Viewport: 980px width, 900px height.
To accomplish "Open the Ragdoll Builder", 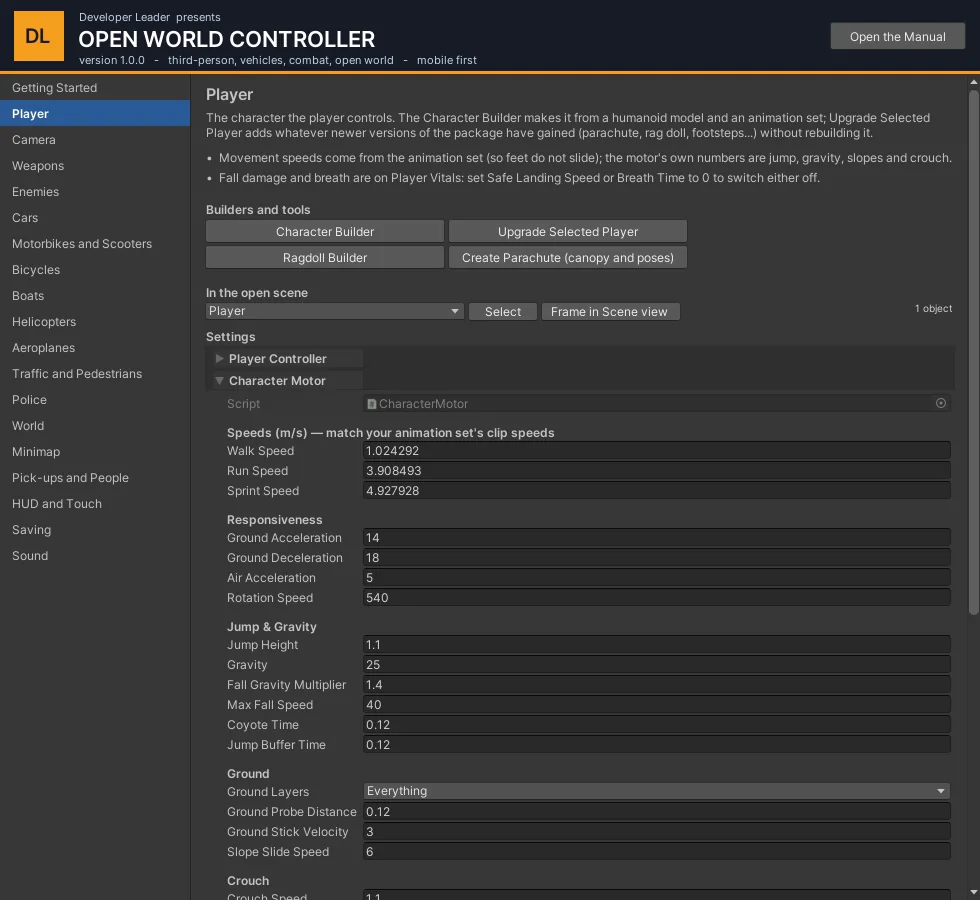I will (x=325, y=258).
